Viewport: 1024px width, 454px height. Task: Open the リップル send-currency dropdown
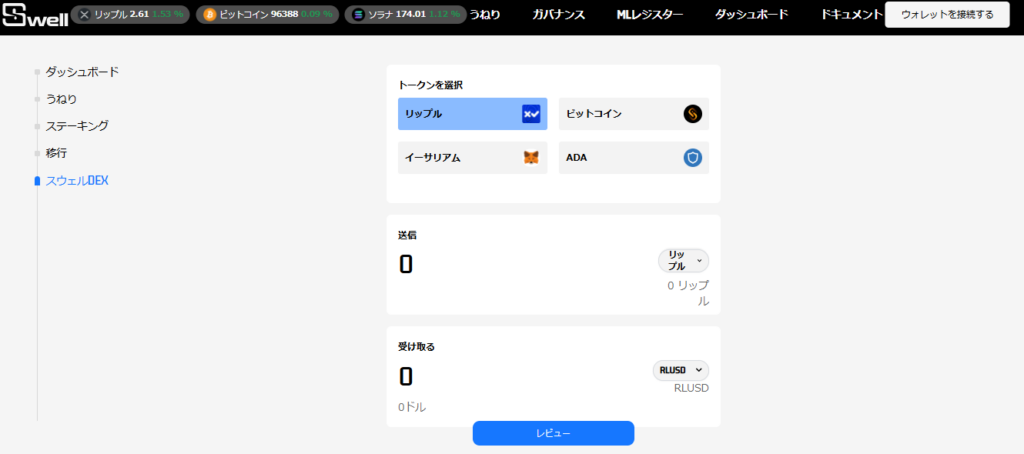tap(683, 261)
